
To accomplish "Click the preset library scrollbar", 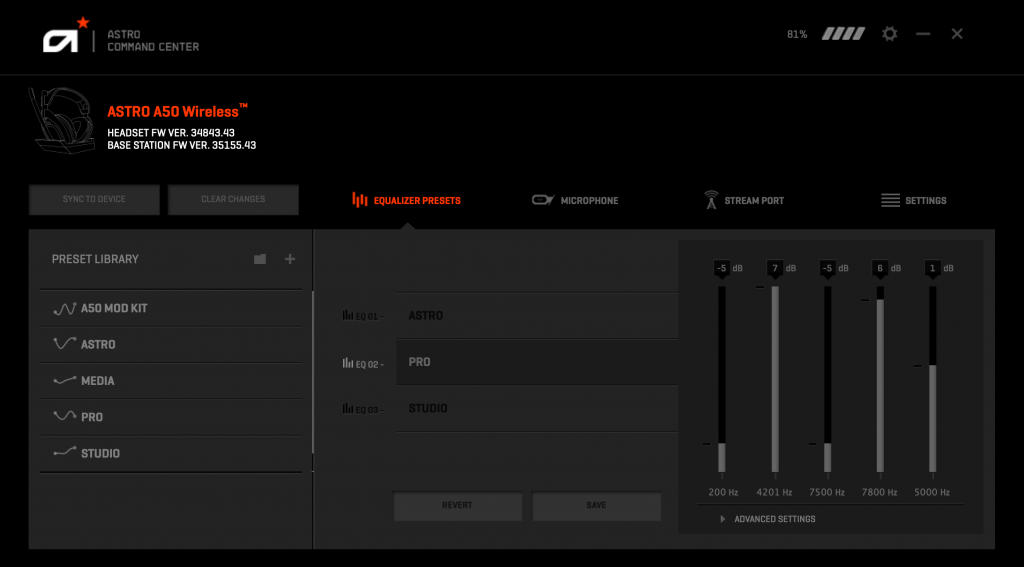I will coord(313,372).
